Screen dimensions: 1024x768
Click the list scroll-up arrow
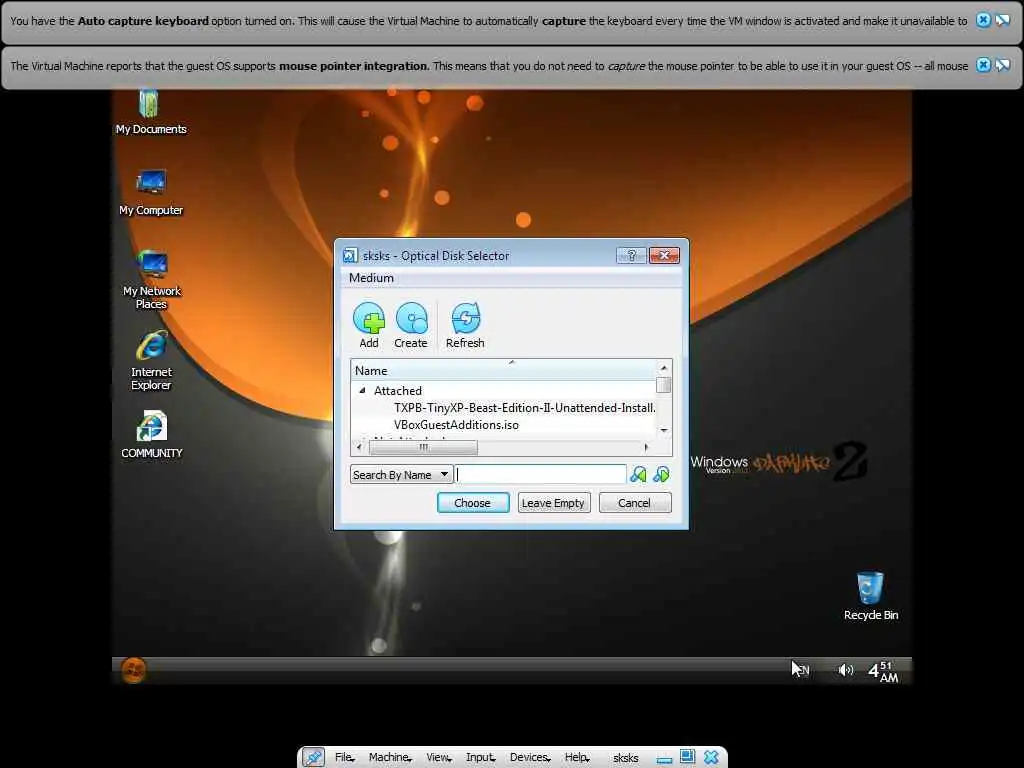[664, 368]
